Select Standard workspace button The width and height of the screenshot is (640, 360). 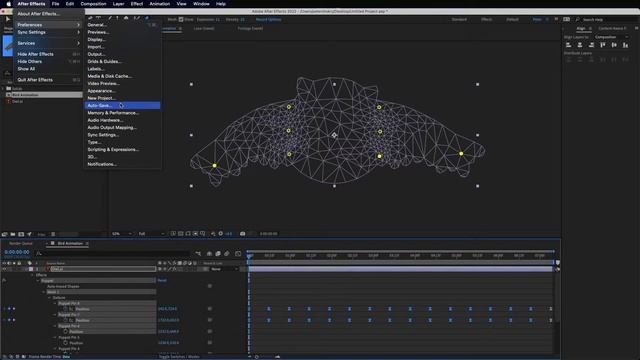pos(459,19)
